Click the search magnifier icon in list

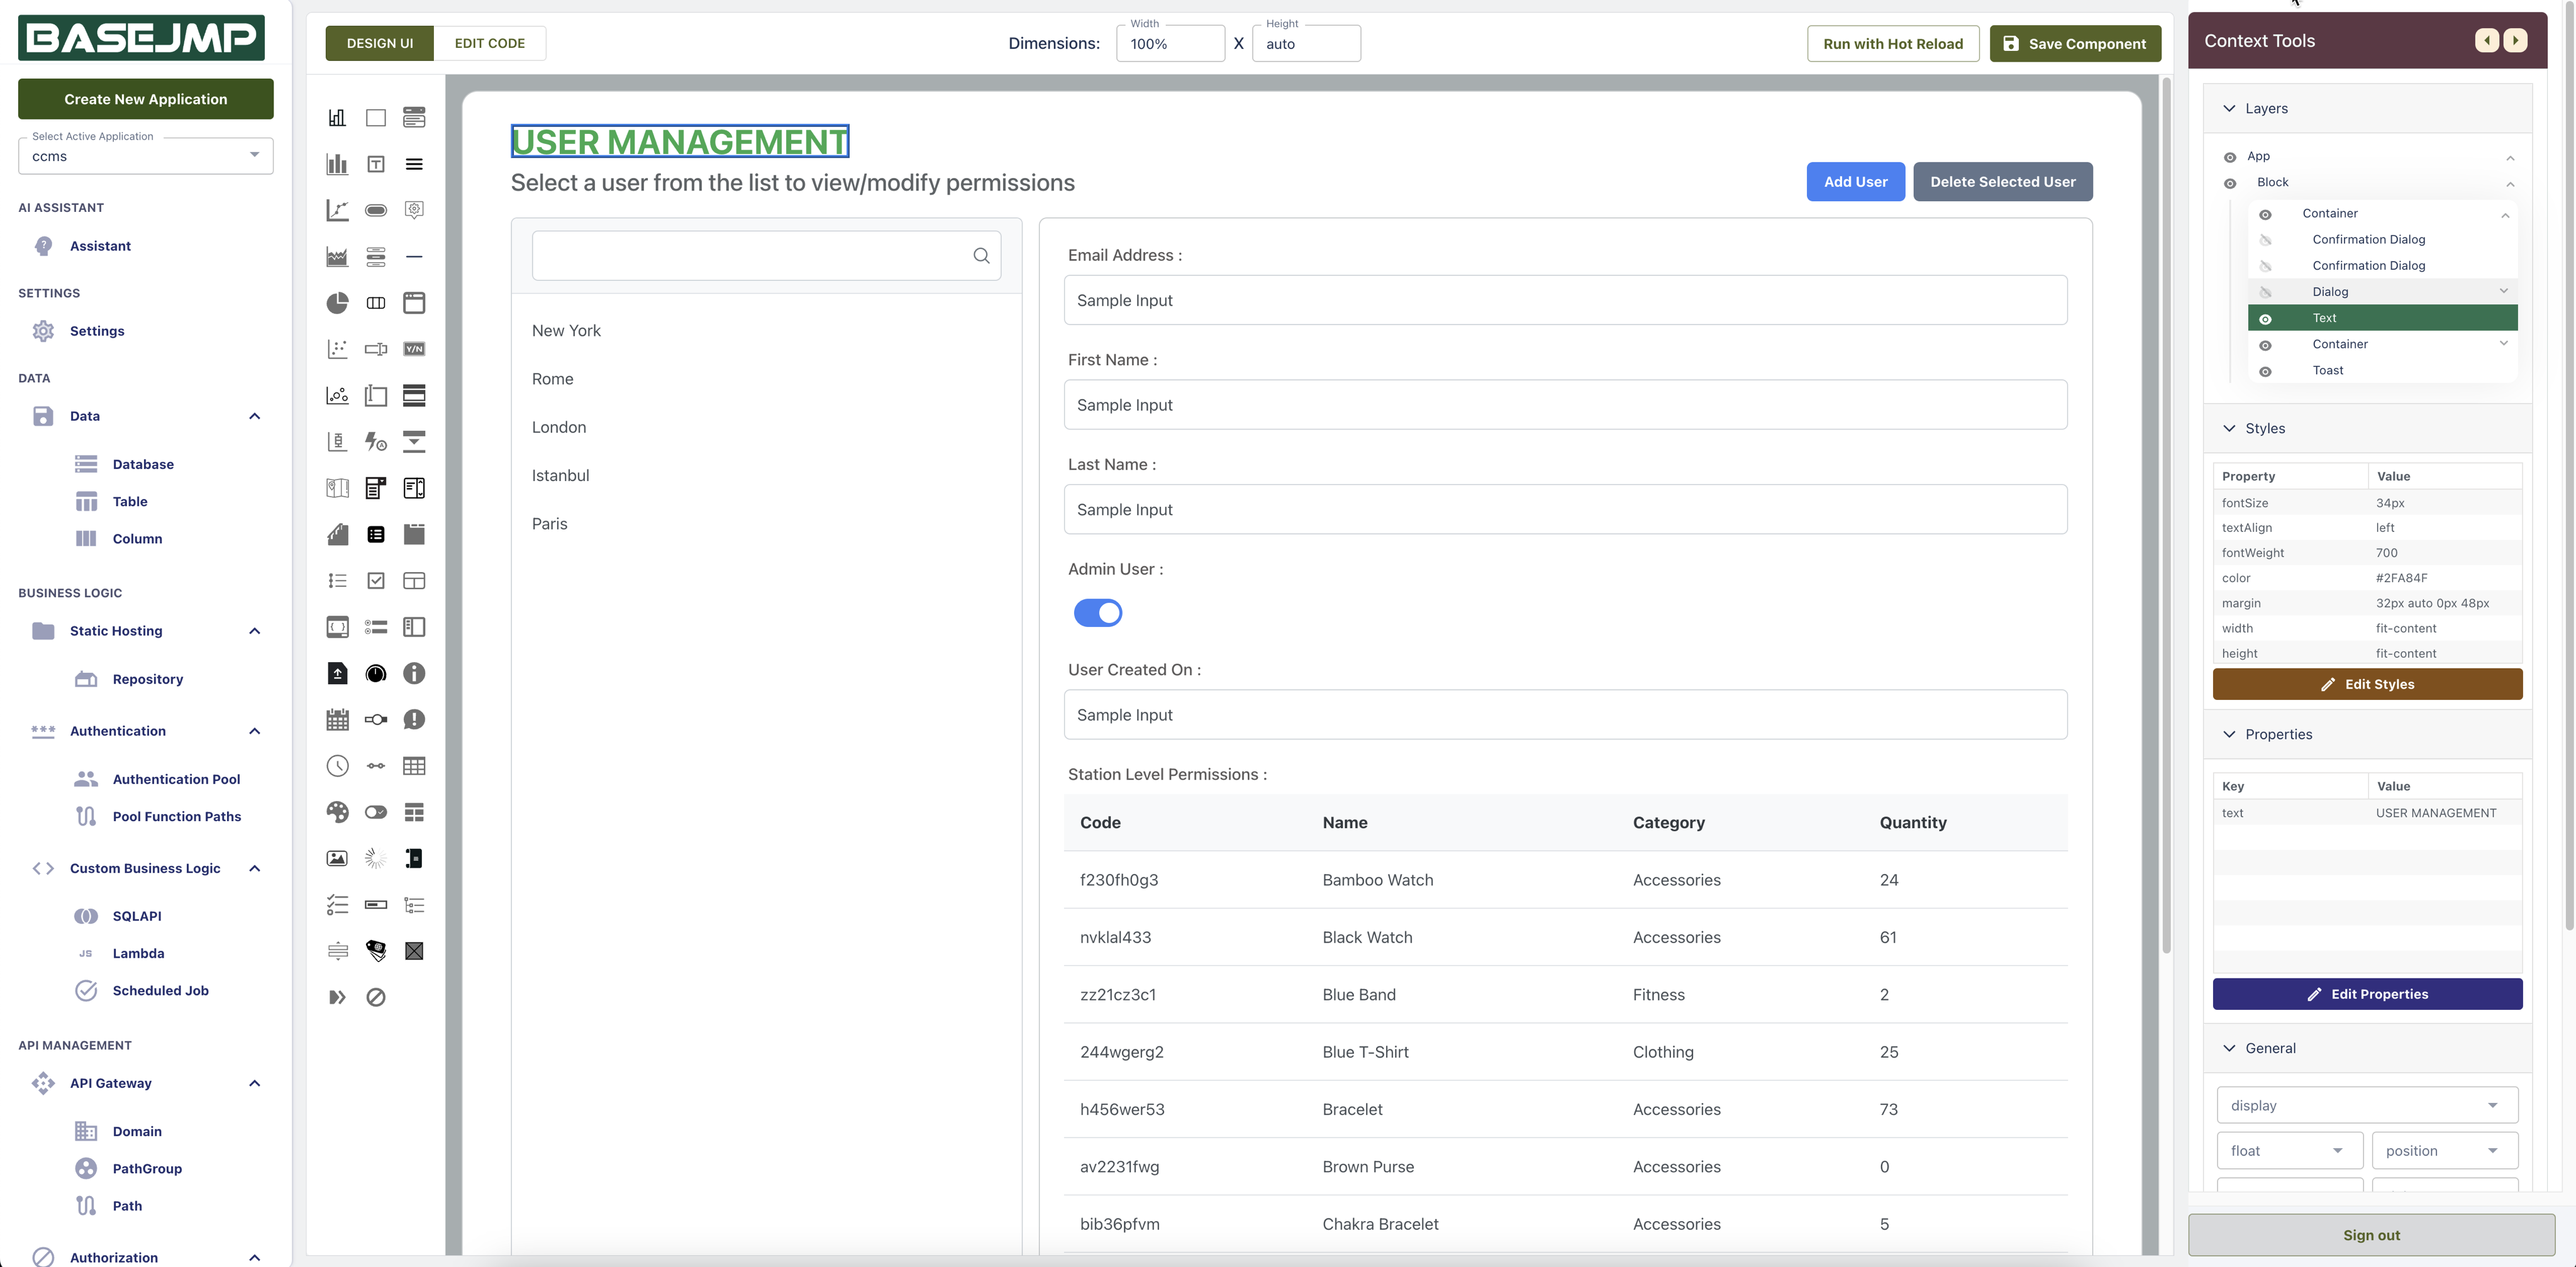[981, 256]
